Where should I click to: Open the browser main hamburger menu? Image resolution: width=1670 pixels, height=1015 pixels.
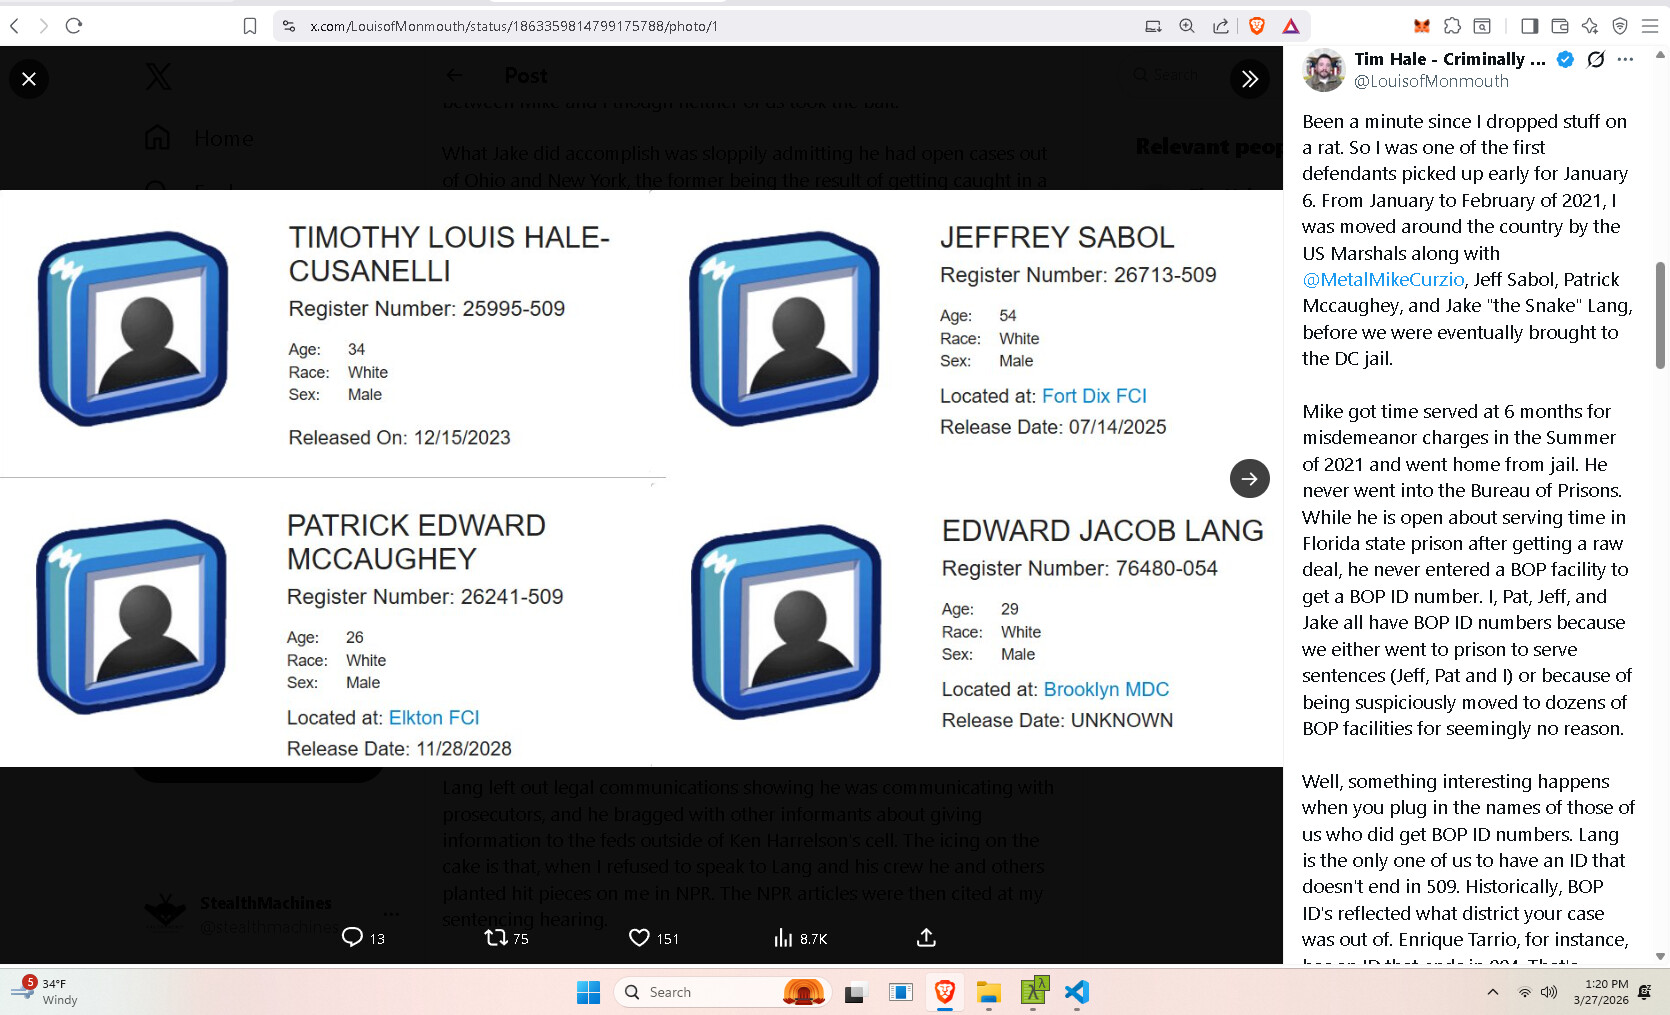point(1650,26)
